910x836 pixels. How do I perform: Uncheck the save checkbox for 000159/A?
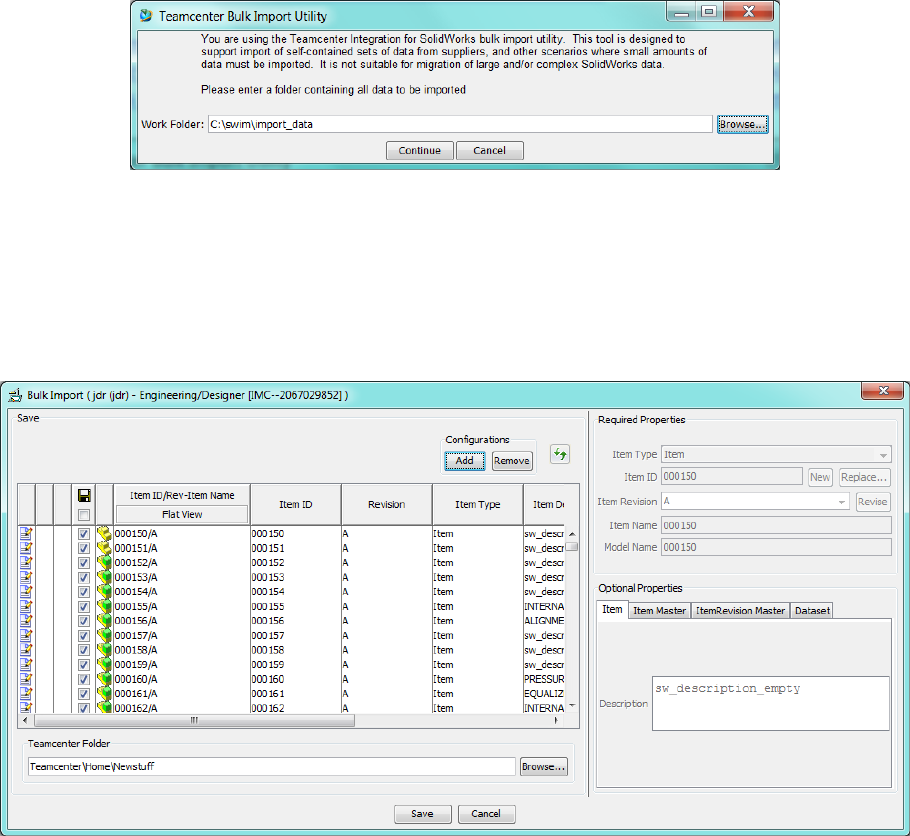tap(84, 664)
